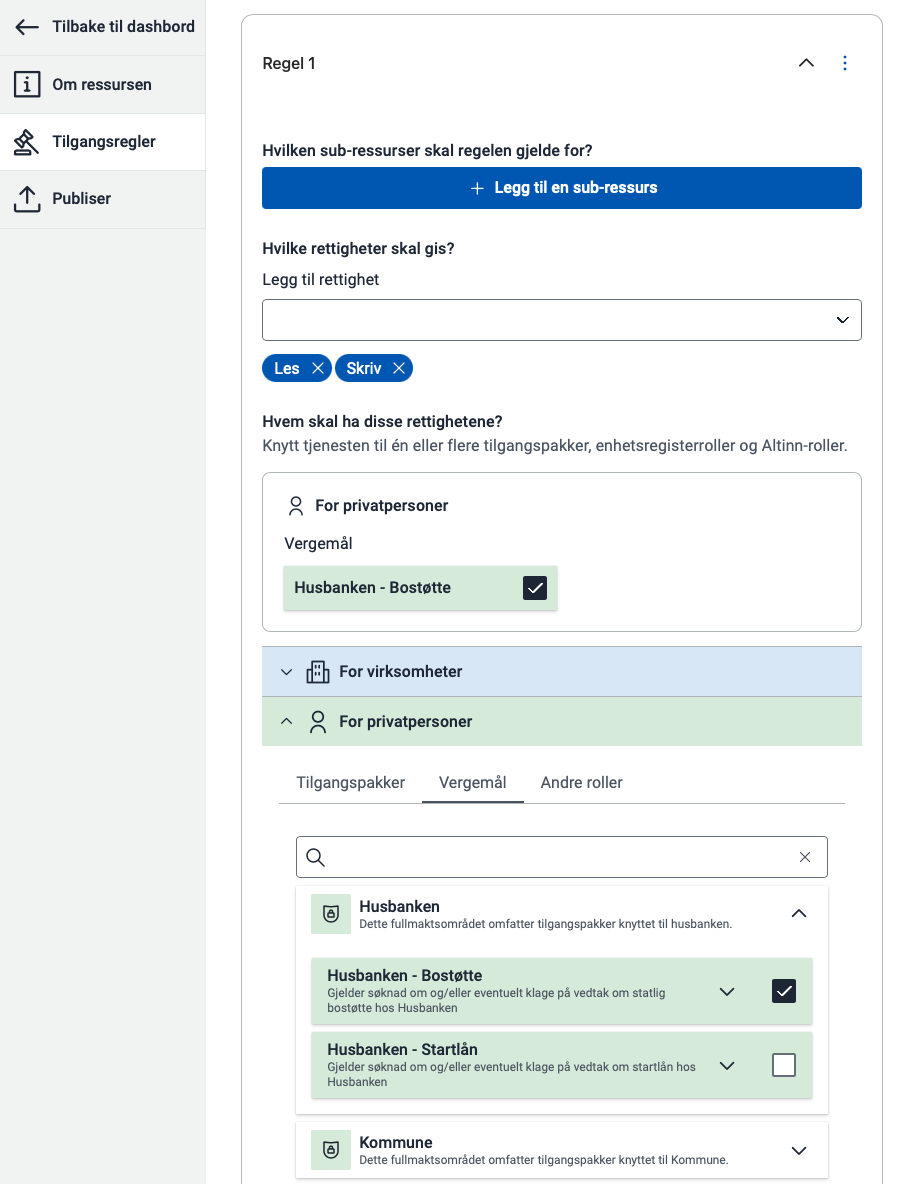The image size is (924, 1184).
Task: Collapse the Husbanken access area
Action: tap(798, 913)
